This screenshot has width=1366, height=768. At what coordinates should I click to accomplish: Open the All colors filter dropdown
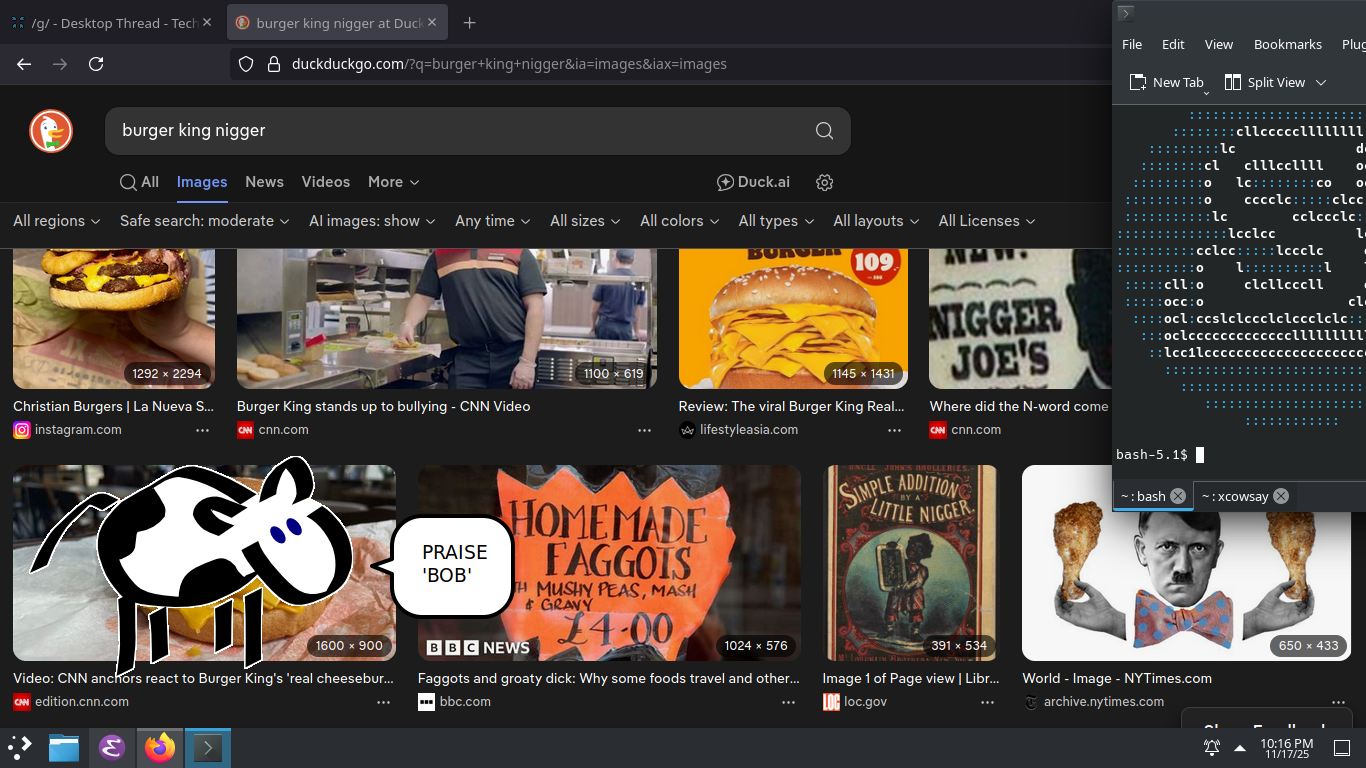[x=680, y=221]
